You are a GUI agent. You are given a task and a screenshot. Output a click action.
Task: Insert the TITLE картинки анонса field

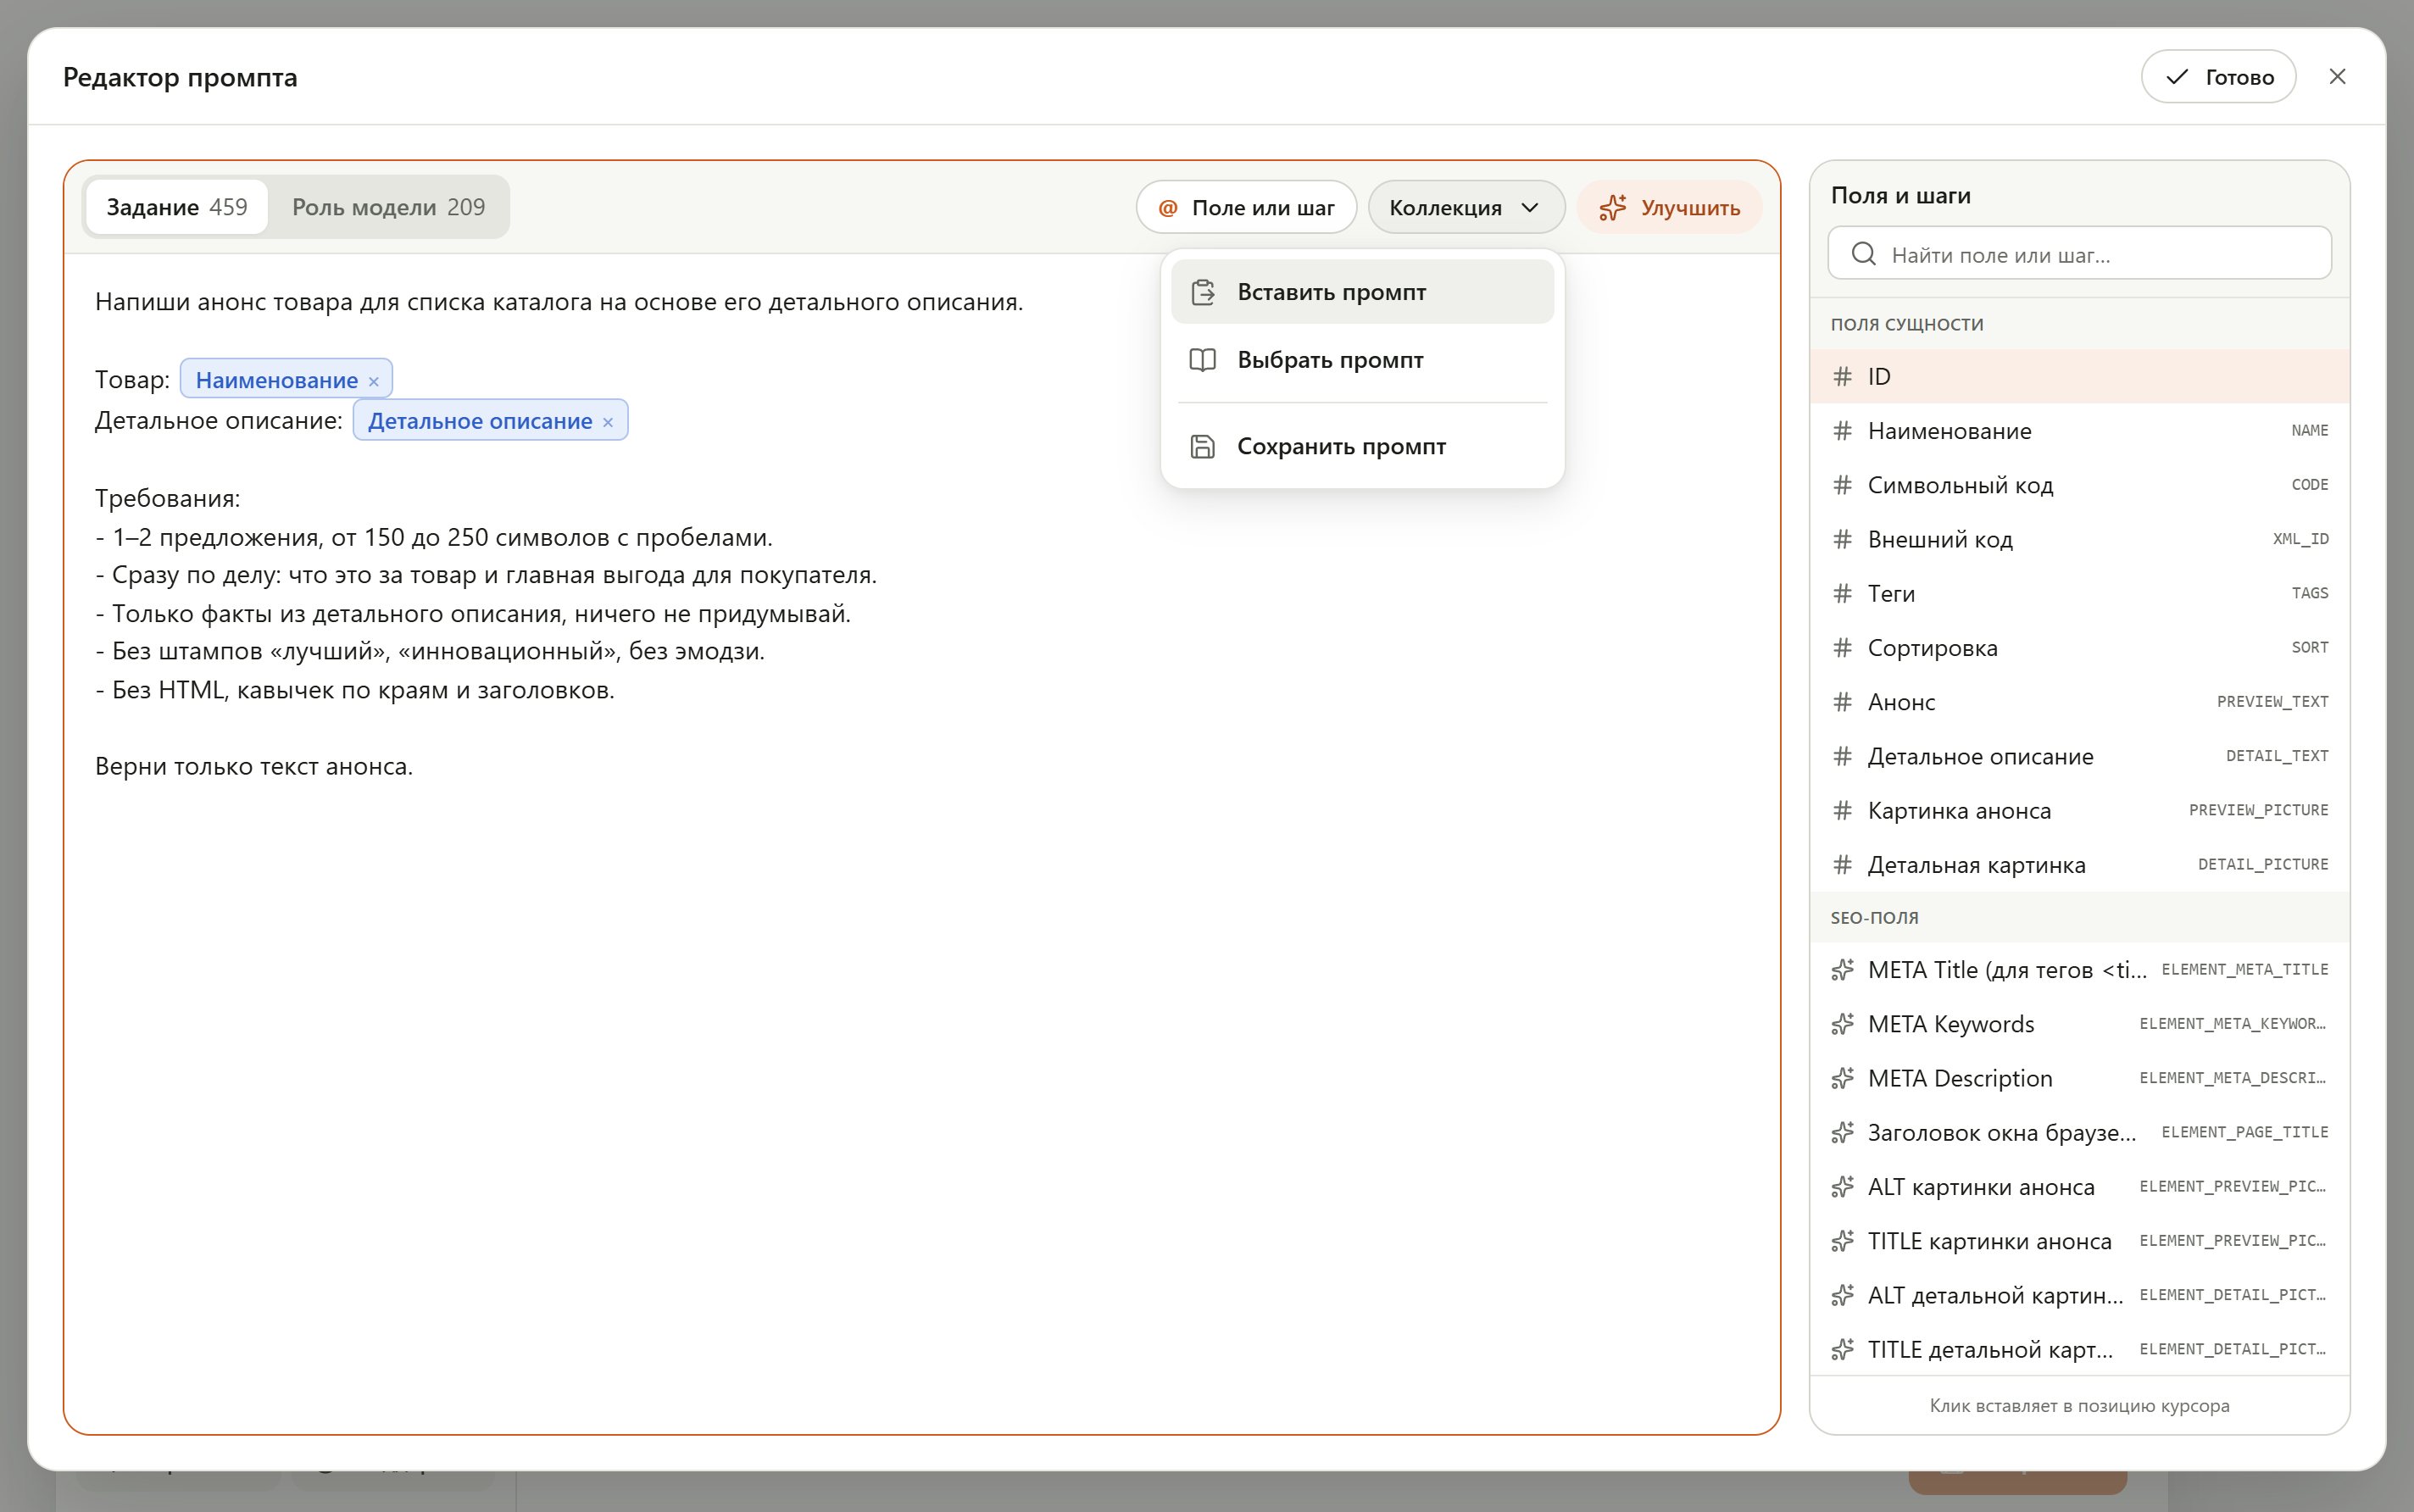[2079, 1241]
